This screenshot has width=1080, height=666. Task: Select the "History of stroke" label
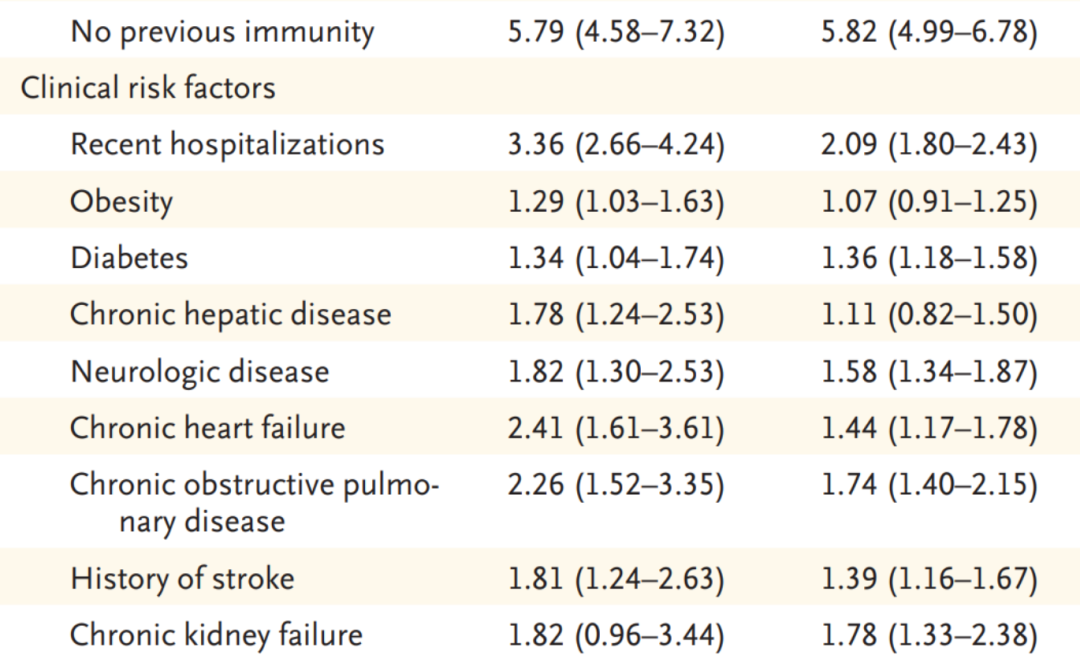point(182,578)
